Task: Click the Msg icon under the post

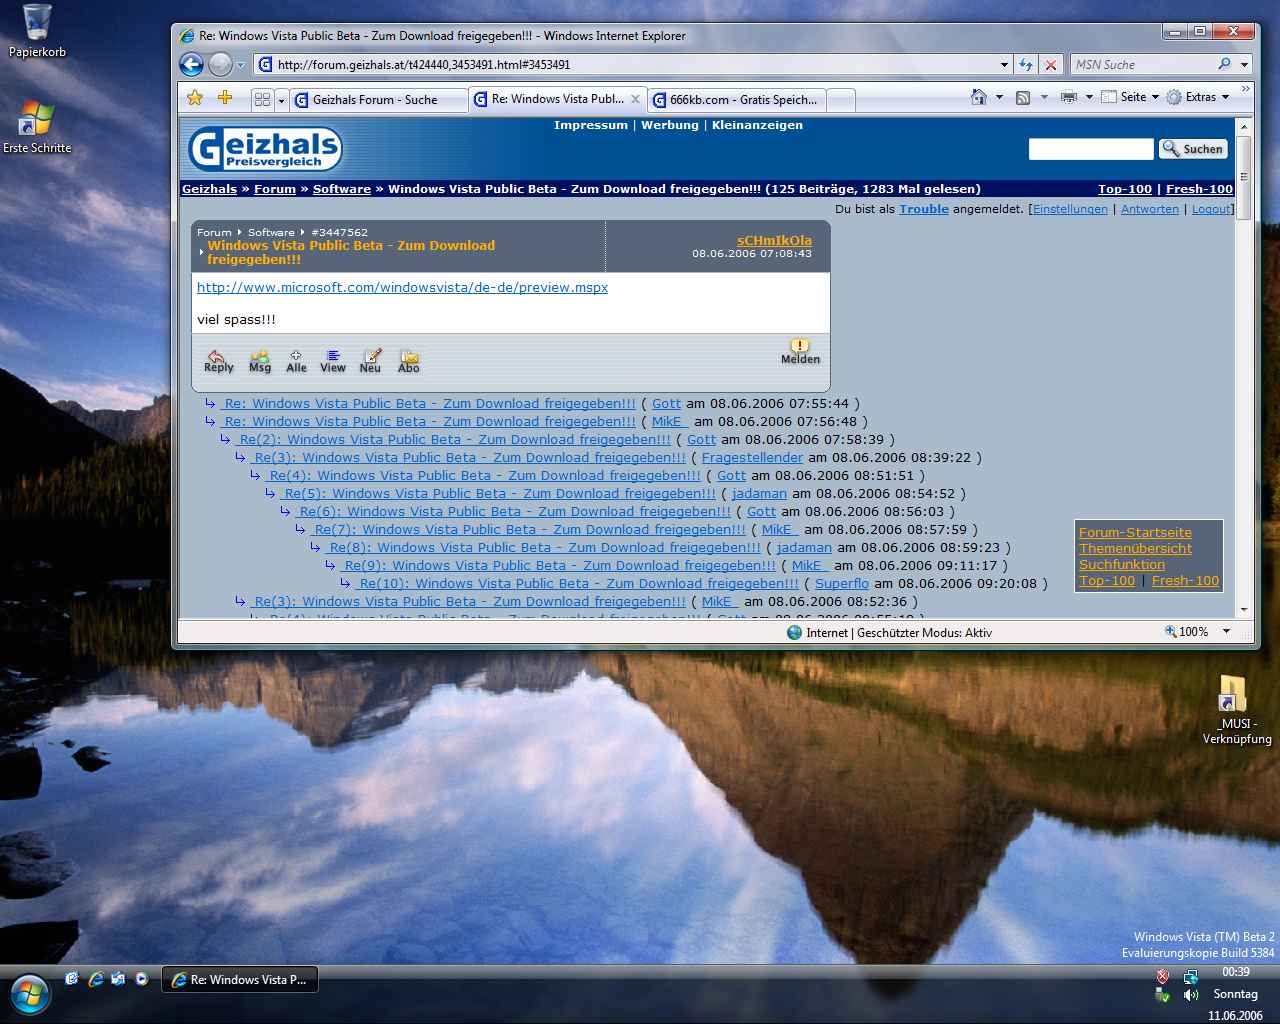Action: (x=260, y=361)
